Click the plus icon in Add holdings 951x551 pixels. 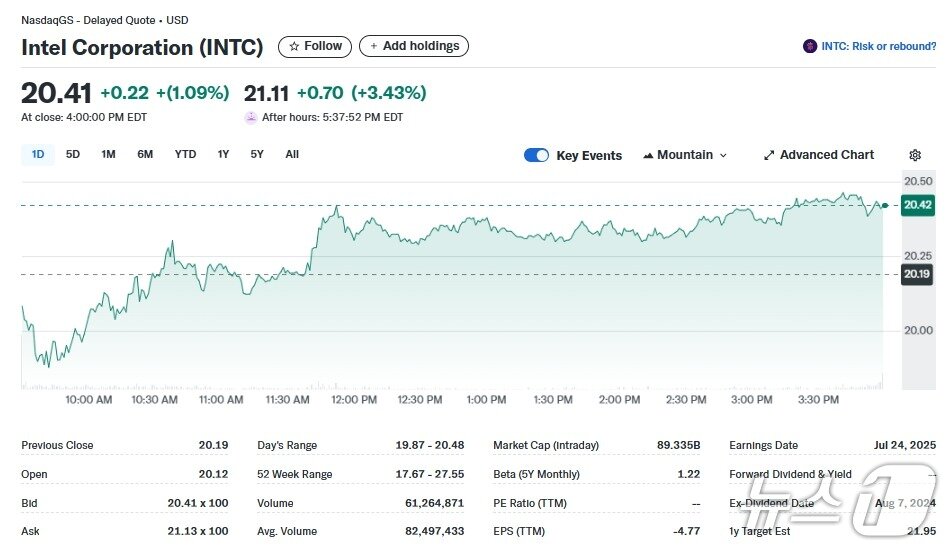[x=374, y=46]
